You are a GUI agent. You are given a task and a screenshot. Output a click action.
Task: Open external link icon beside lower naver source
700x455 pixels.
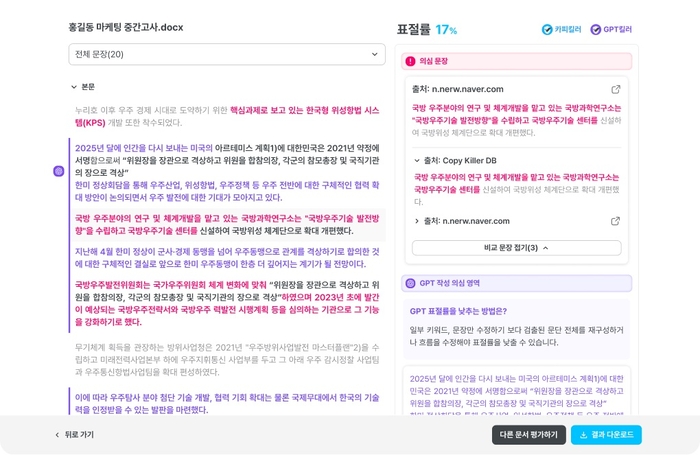point(615,221)
